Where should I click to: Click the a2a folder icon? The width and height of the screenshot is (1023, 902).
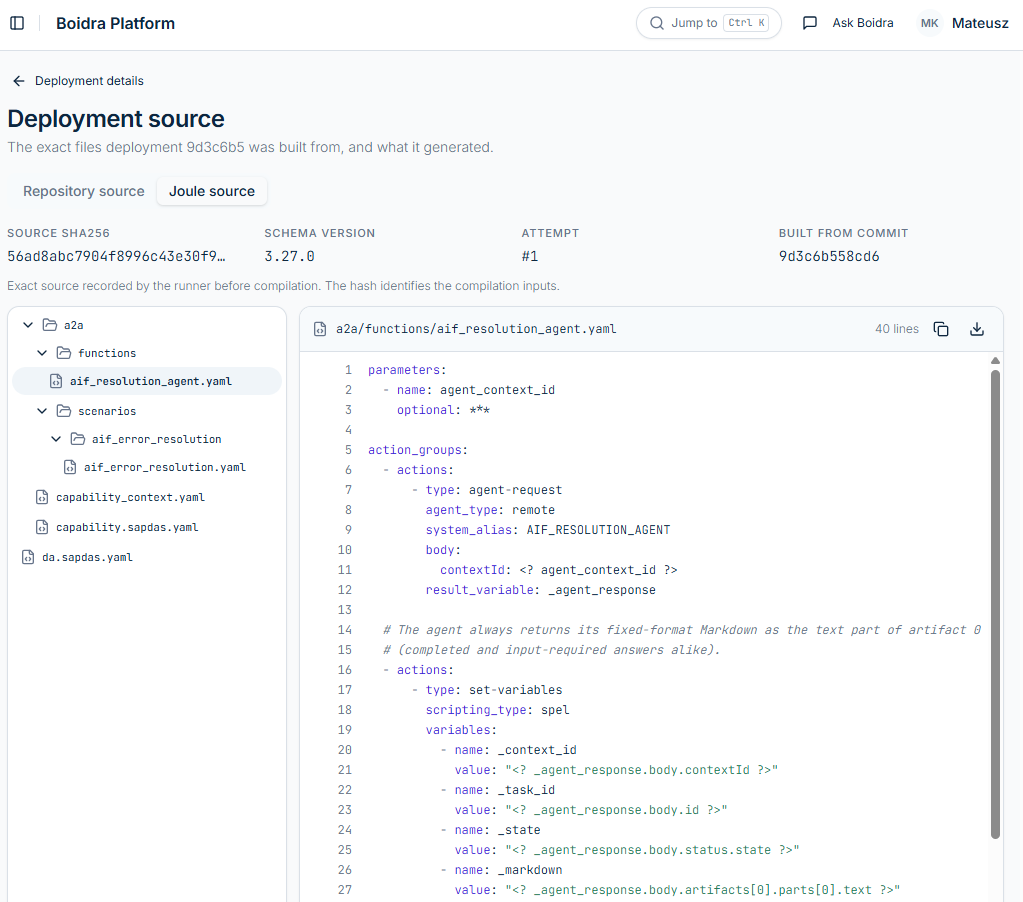(50, 325)
